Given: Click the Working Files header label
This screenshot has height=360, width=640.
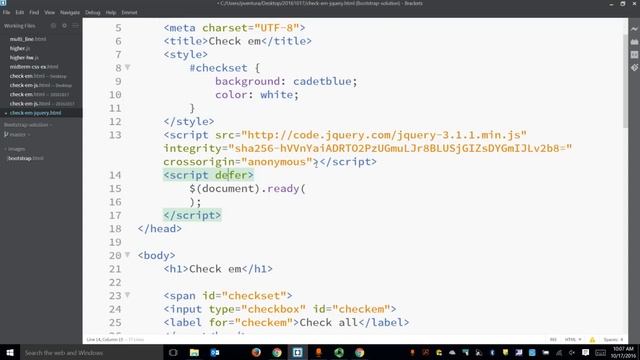Looking at the screenshot, I should click(20, 26).
